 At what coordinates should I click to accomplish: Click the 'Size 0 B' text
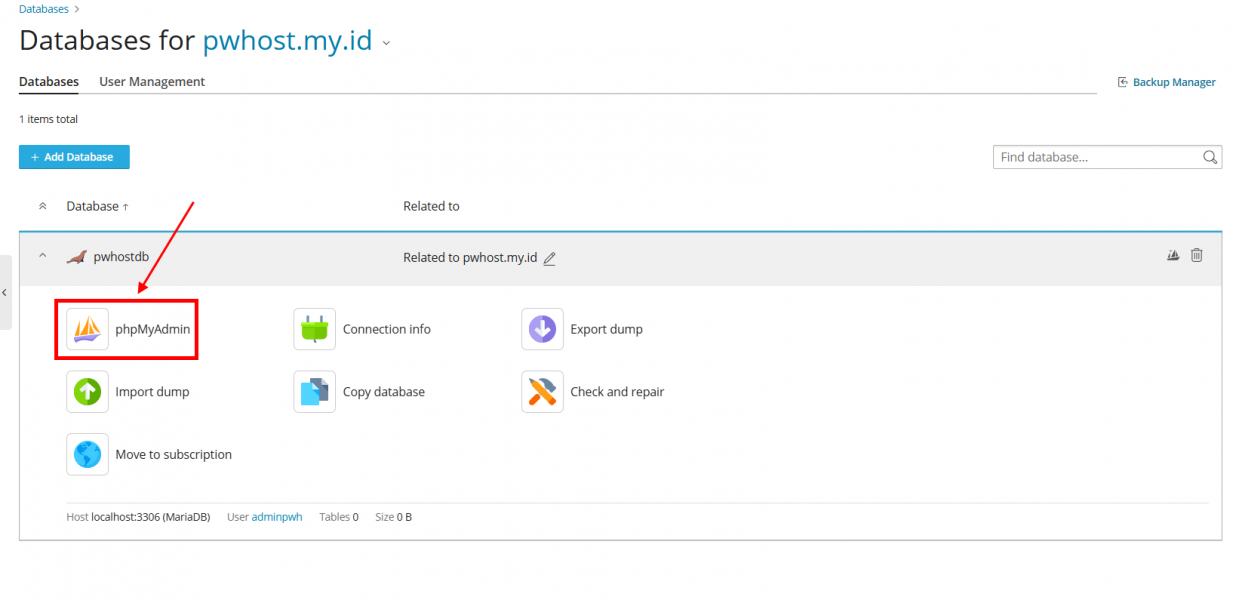394,517
